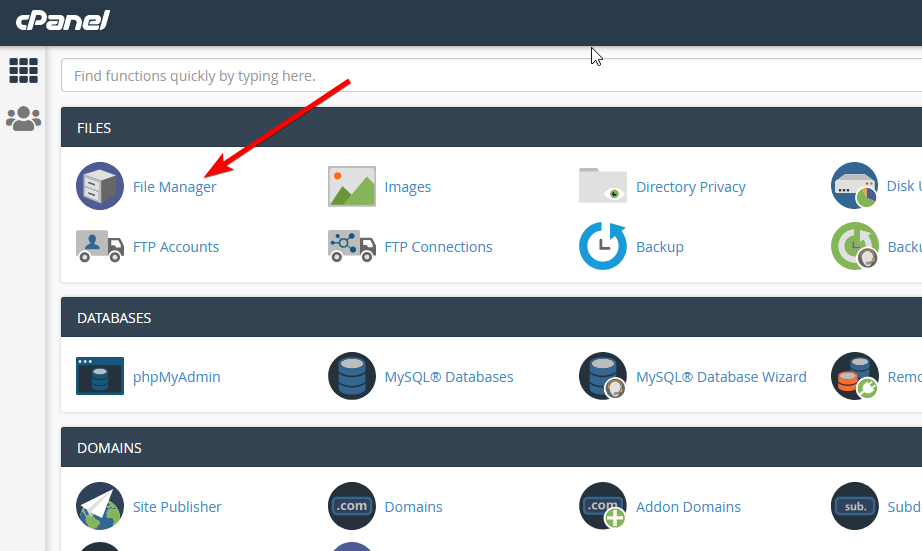The width and height of the screenshot is (922, 551).
Task: Open the Home grid icon in sidebar
Action: [x=24, y=71]
